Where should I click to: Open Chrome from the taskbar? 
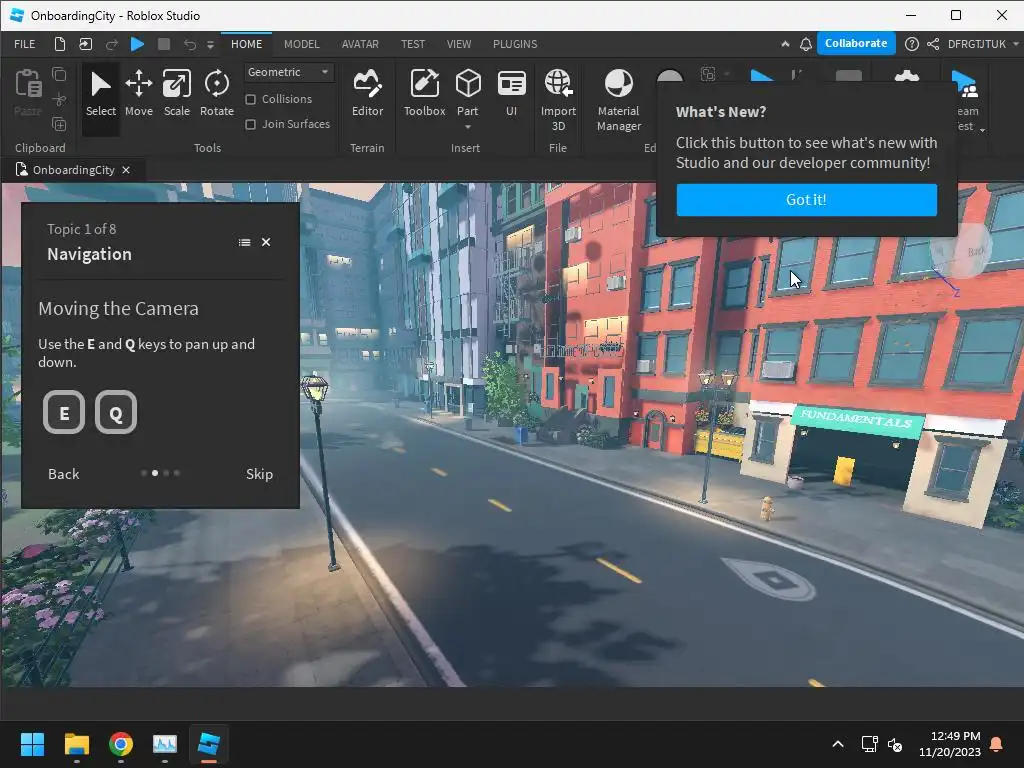coord(121,744)
